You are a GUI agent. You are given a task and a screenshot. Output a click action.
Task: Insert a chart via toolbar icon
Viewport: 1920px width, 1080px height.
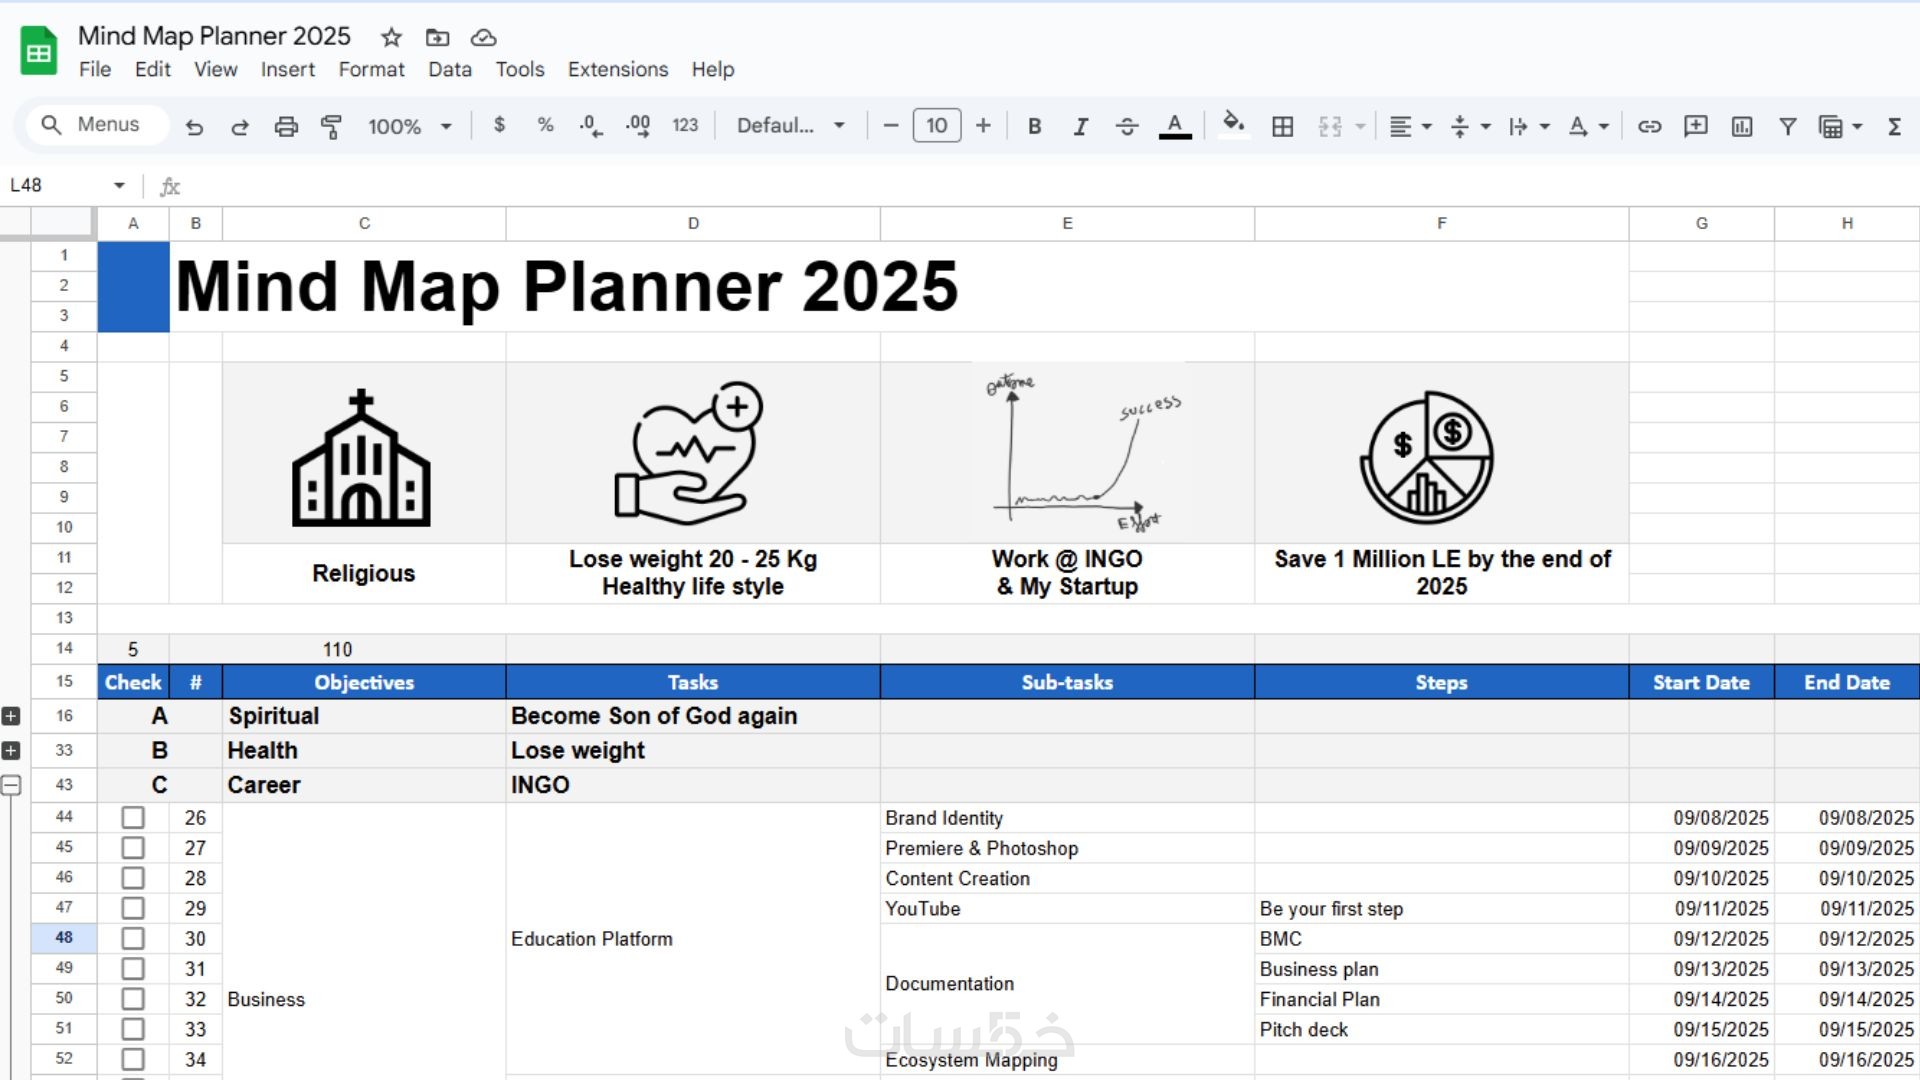point(1742,126)
